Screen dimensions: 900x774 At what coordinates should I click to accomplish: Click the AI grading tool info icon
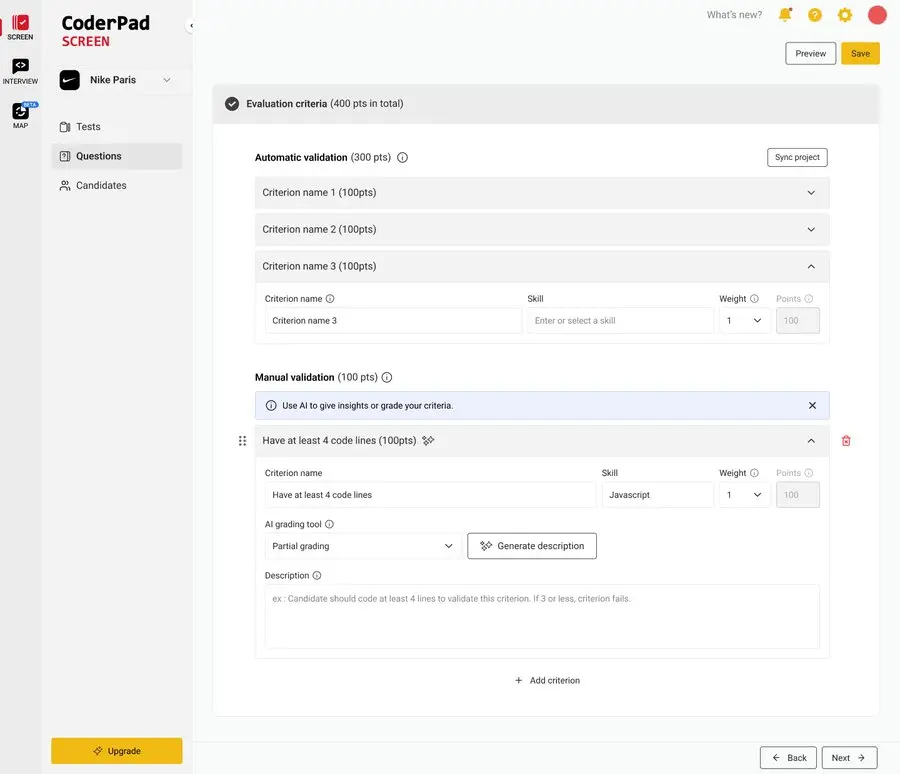coord(329,524)
